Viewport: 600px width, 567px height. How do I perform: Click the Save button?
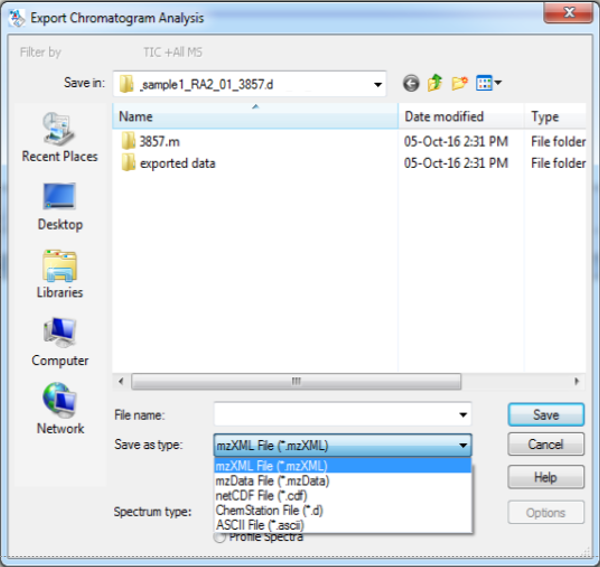coord(545,414)
